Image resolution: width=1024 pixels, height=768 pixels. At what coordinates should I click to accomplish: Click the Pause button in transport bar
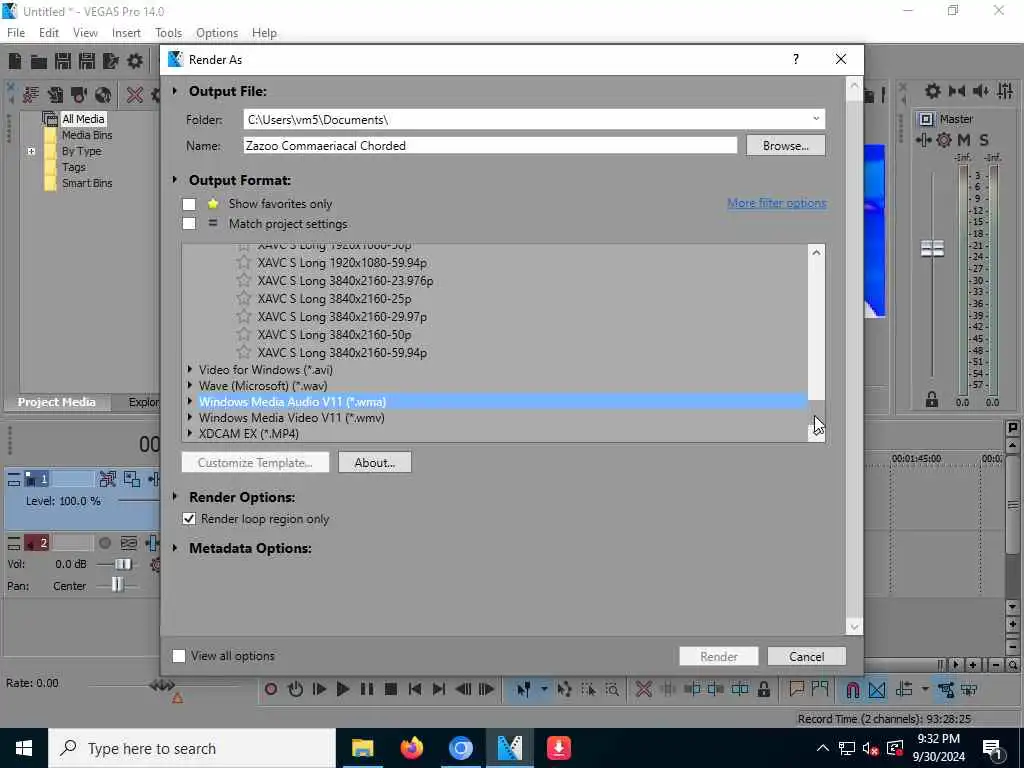366,689
